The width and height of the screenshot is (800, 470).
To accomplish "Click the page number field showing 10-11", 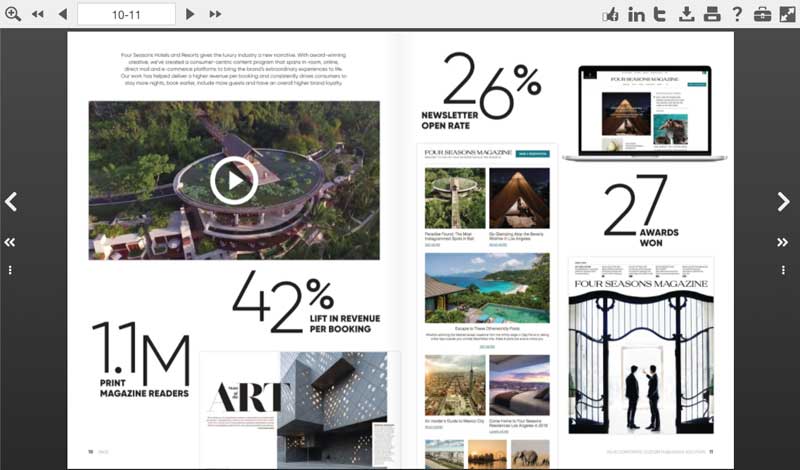I will (x=126, y=14).
